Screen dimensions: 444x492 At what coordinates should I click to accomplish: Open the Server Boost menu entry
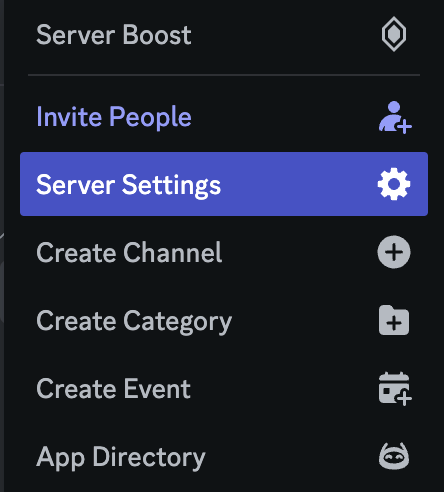(x=224, y=35)
